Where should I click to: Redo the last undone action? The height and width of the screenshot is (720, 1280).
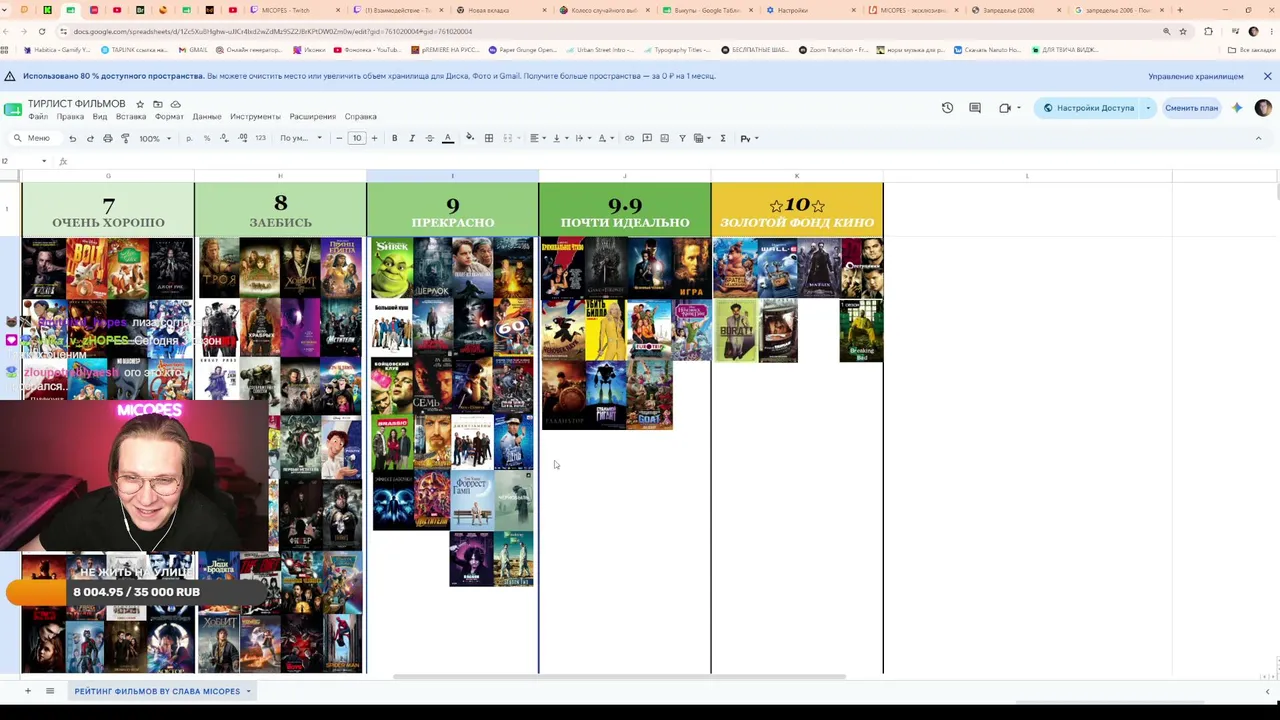(90, 138)
